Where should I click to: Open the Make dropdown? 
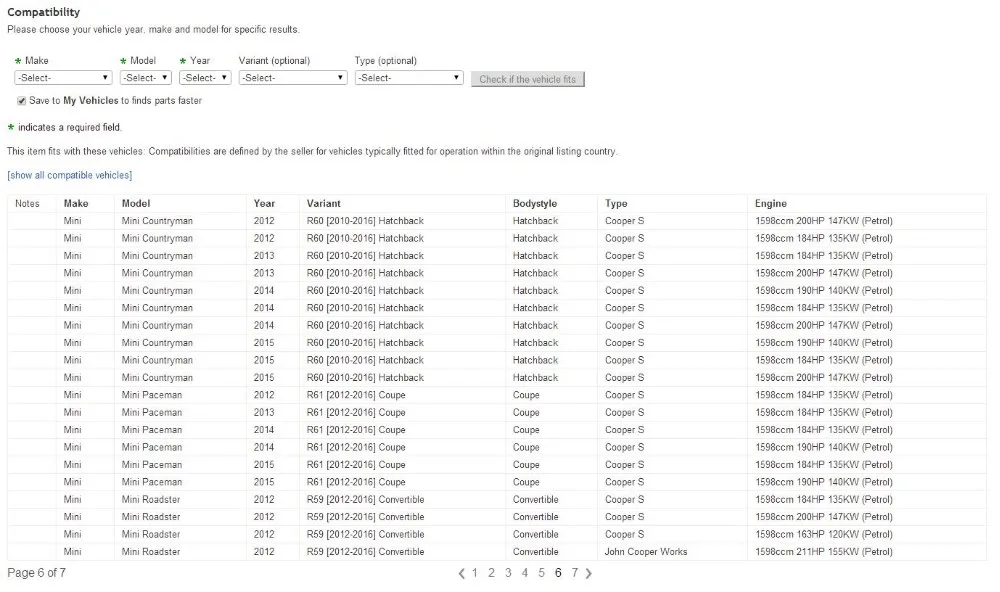click(63, 78)
